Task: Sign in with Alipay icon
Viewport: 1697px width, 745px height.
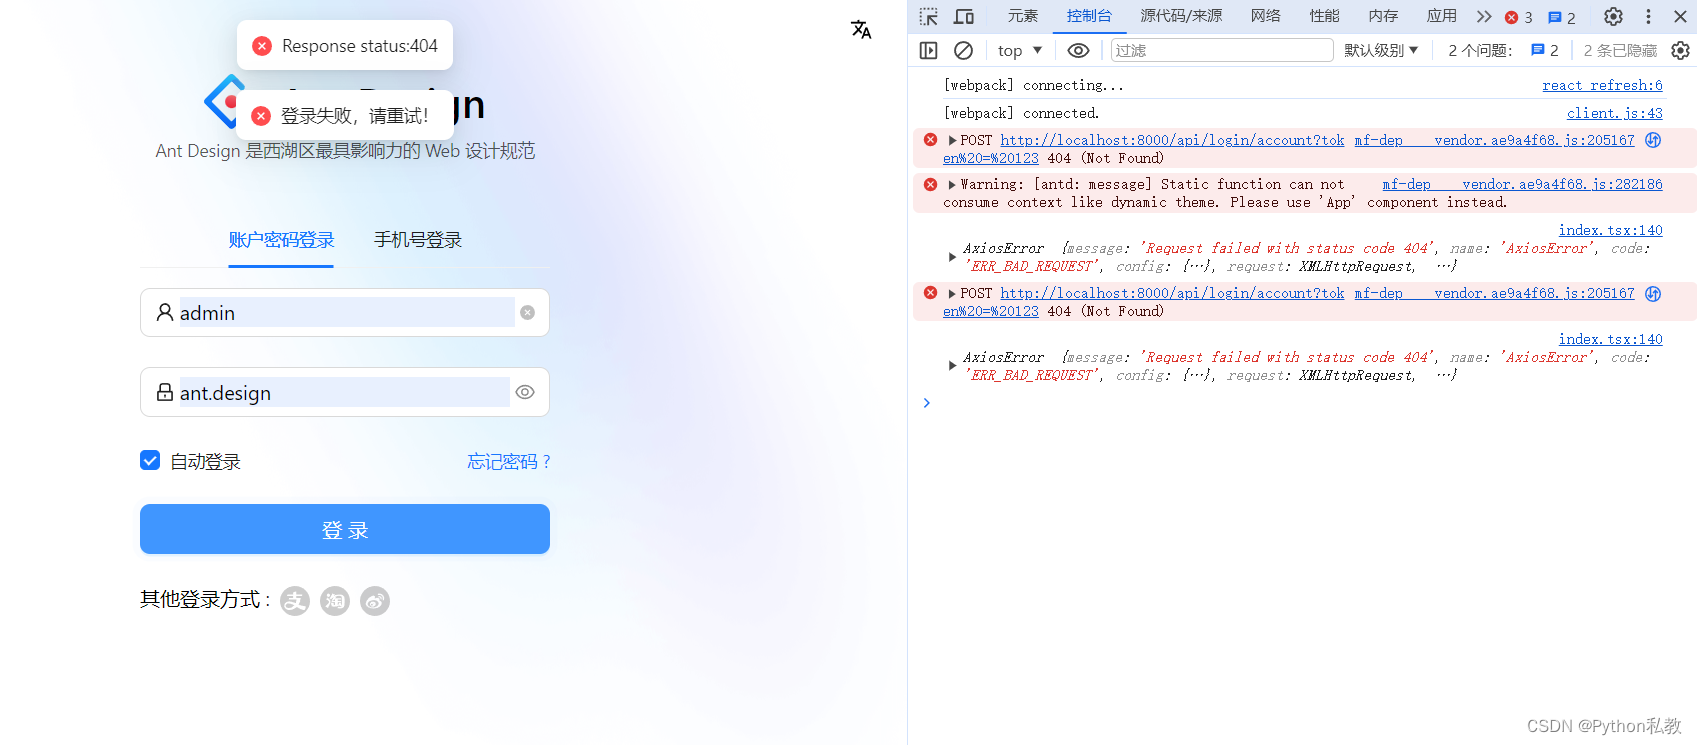Action: pos(295,600)
